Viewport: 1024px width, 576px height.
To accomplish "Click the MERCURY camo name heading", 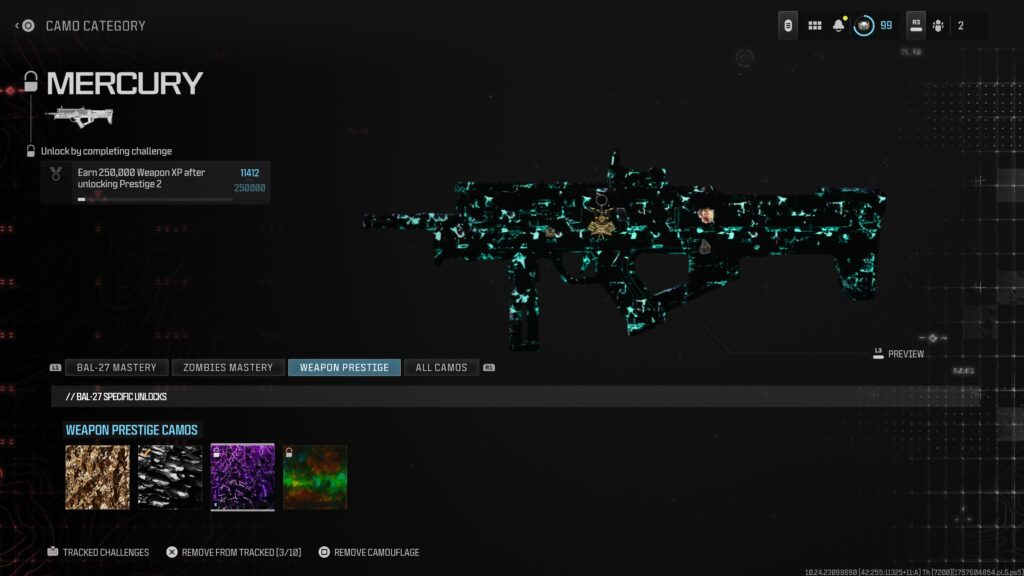I will [125, 83].
